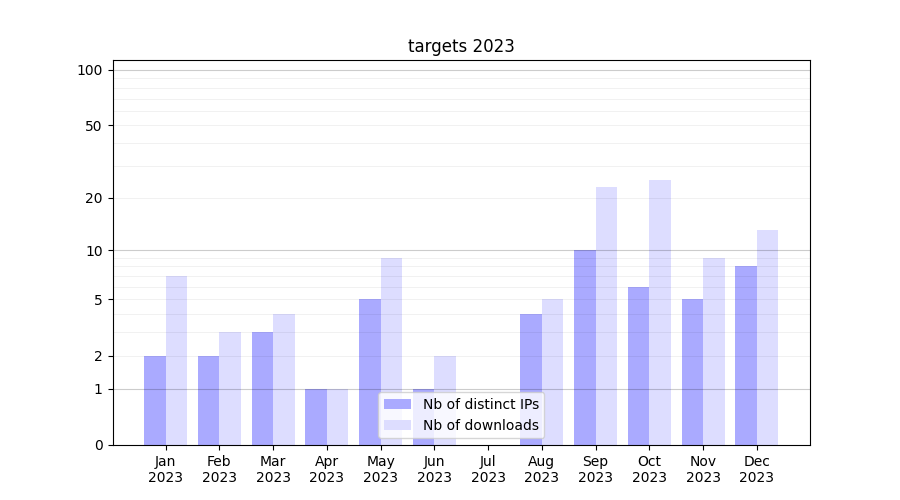Click the chart title 'targets 2023'
Image resolution: width=900 pixels, height=500 pixels.
[x=461, y=46]
